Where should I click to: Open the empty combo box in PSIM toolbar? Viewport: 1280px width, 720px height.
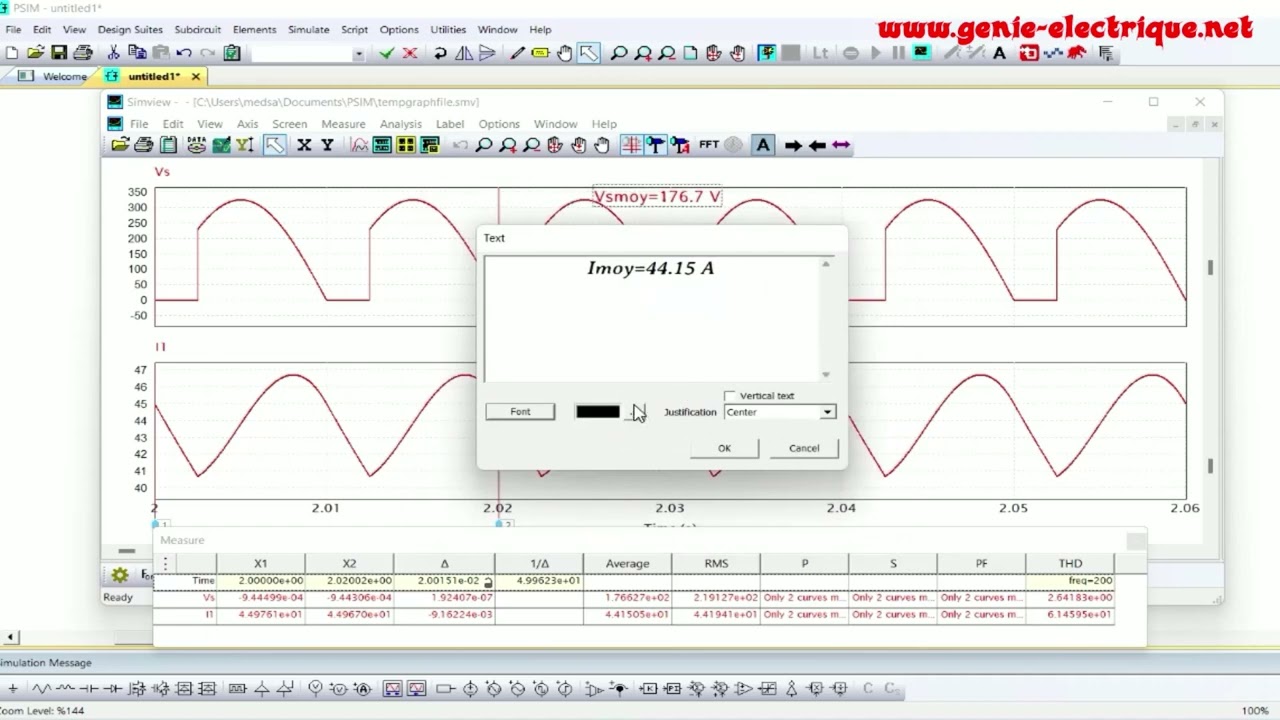click(x=308, y=53)
